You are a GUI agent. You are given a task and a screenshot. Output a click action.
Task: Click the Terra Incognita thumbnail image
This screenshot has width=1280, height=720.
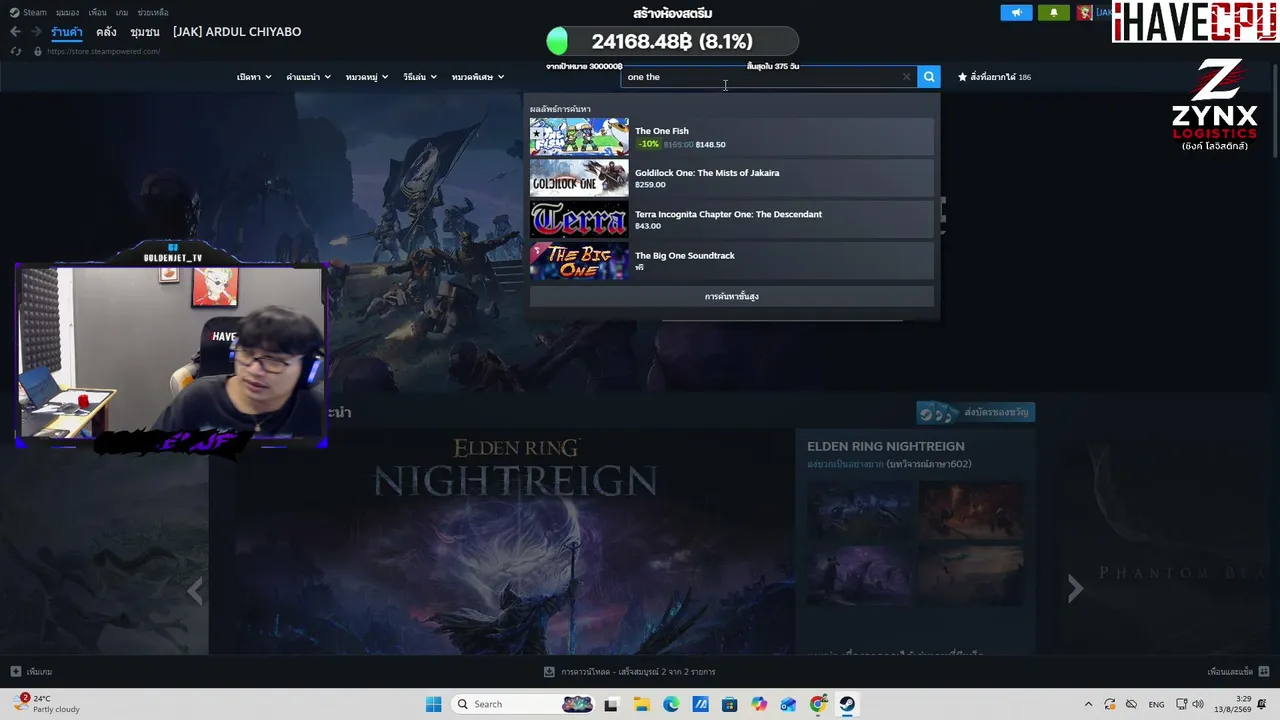[x=579, y=220]
